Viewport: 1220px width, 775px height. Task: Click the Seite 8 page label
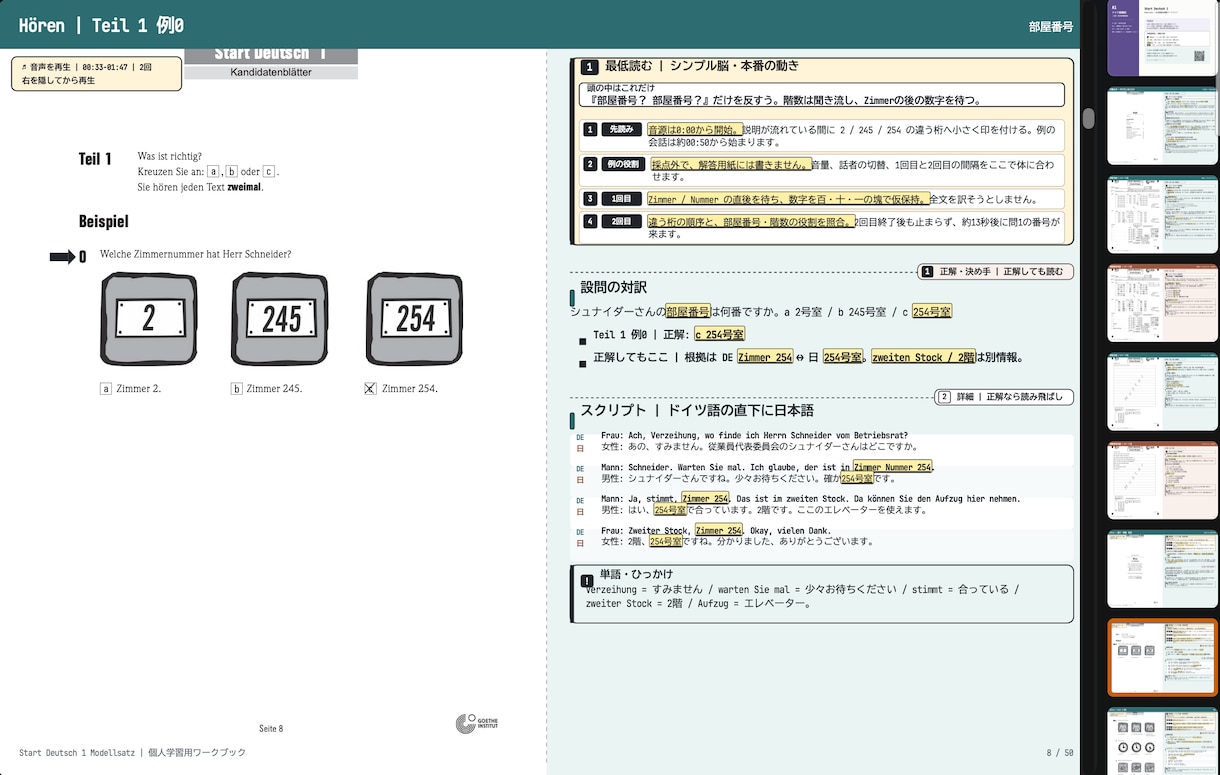point(271,729)
